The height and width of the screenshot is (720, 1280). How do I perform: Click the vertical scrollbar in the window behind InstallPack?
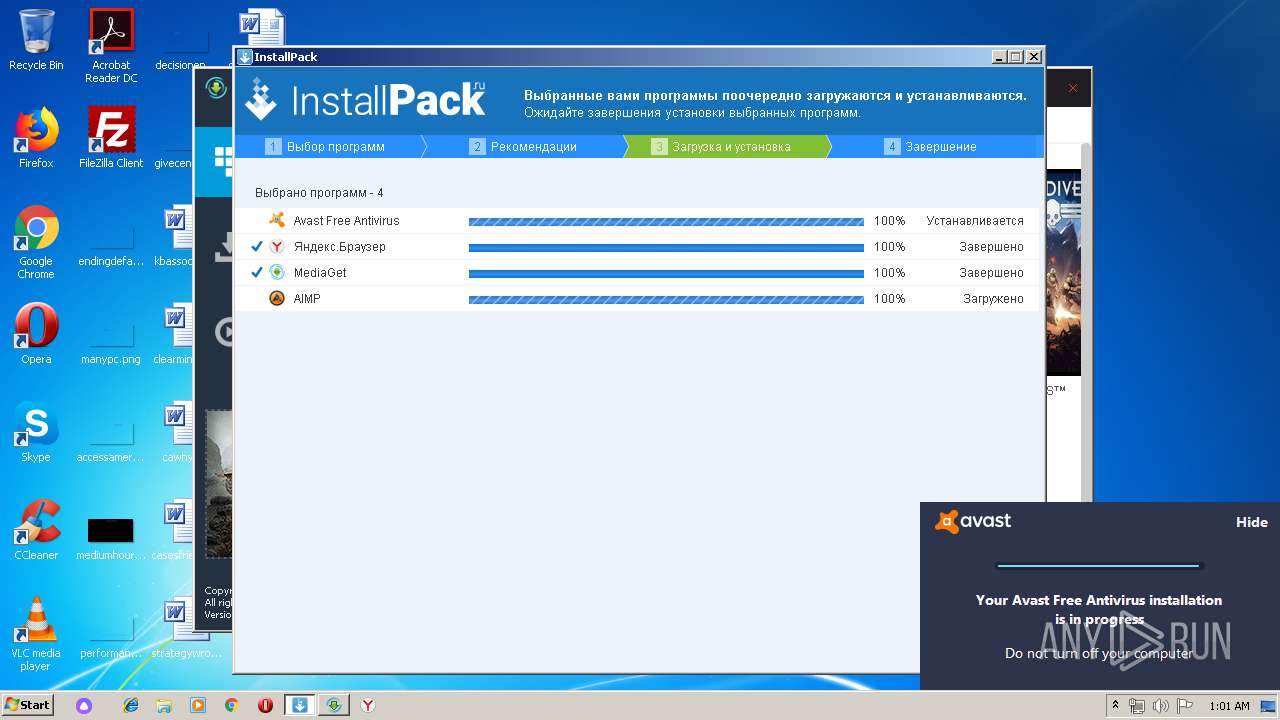tap(1086, 320)
